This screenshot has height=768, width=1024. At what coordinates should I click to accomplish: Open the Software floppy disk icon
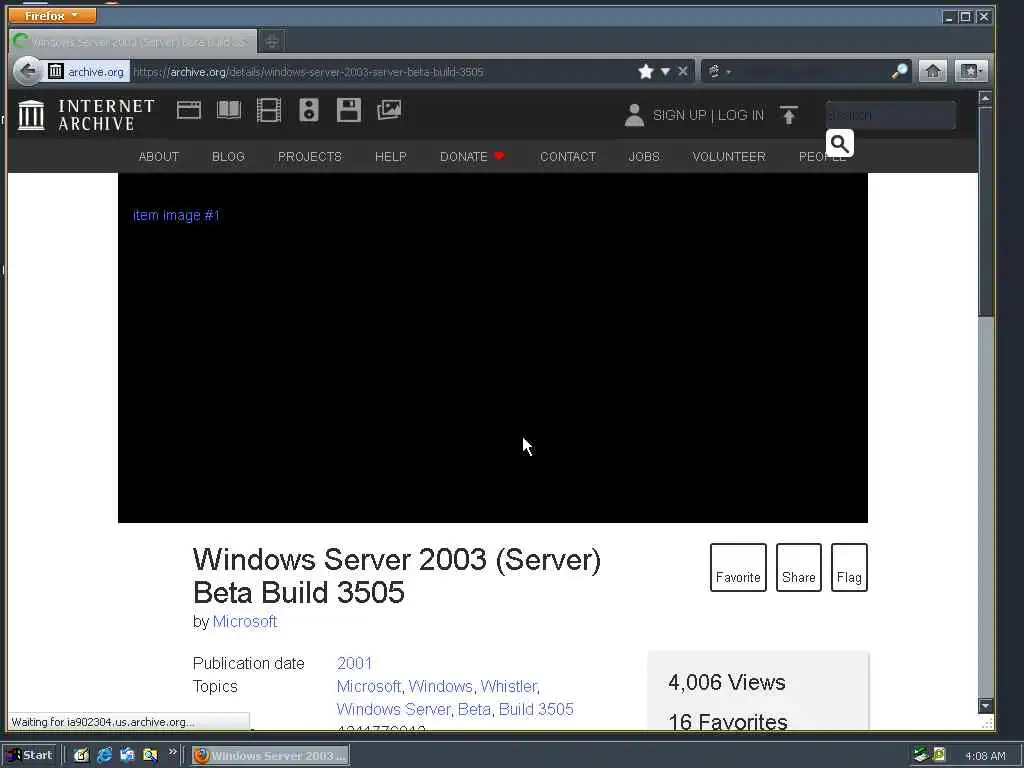(349, 110)
